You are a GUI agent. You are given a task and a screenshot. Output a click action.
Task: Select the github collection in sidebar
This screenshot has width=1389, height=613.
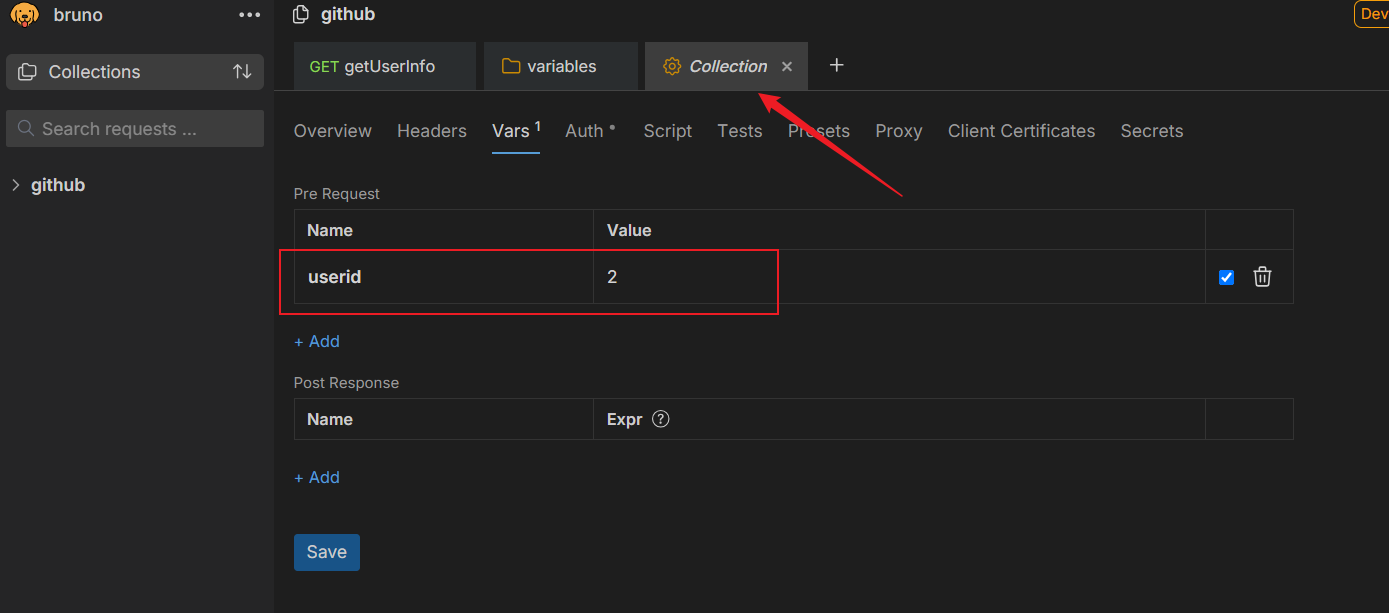(x=58, y=185)
